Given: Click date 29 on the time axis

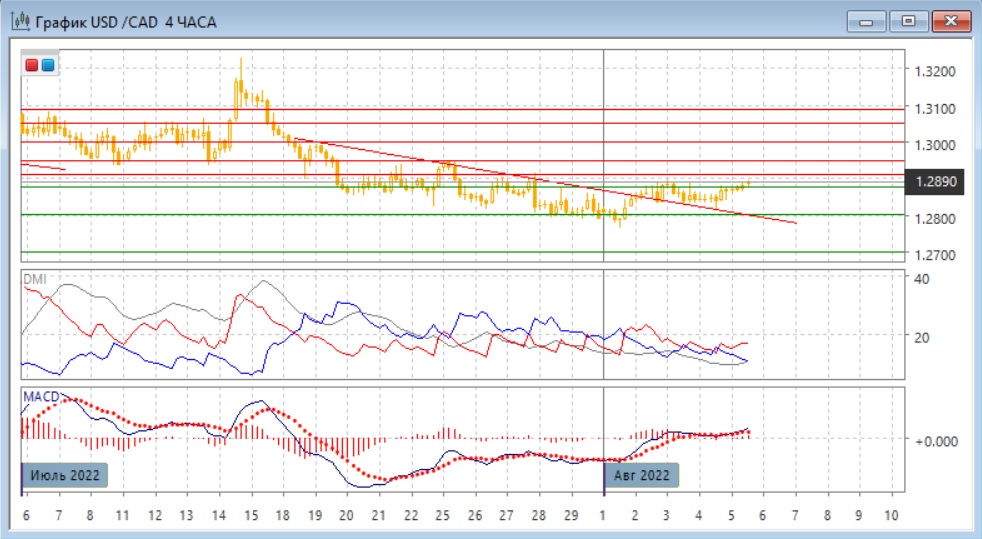Looking at the screenshot, I should point(569,515).
